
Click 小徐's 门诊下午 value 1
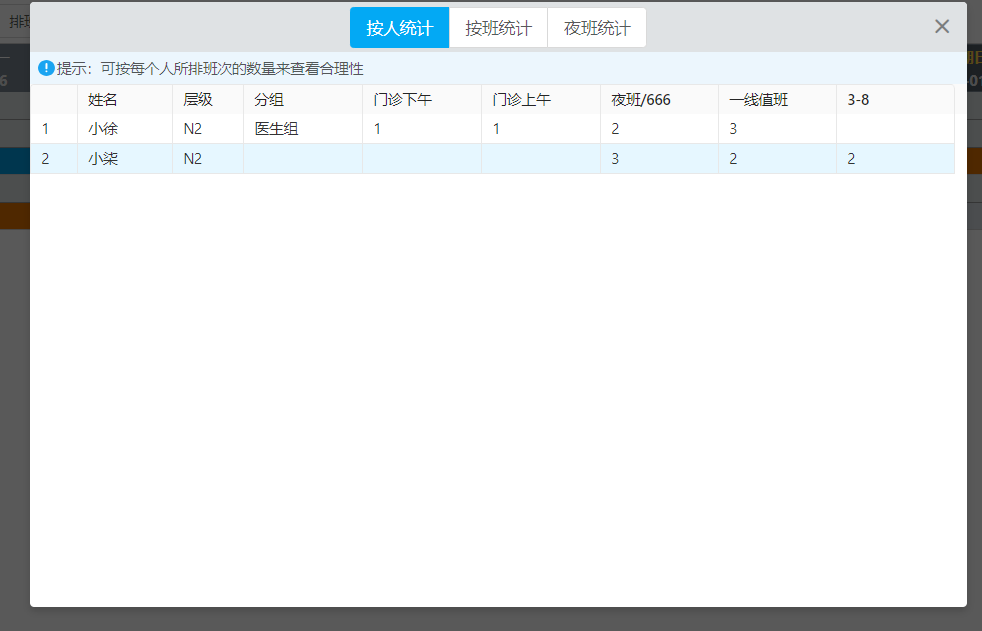pos(422,129)
